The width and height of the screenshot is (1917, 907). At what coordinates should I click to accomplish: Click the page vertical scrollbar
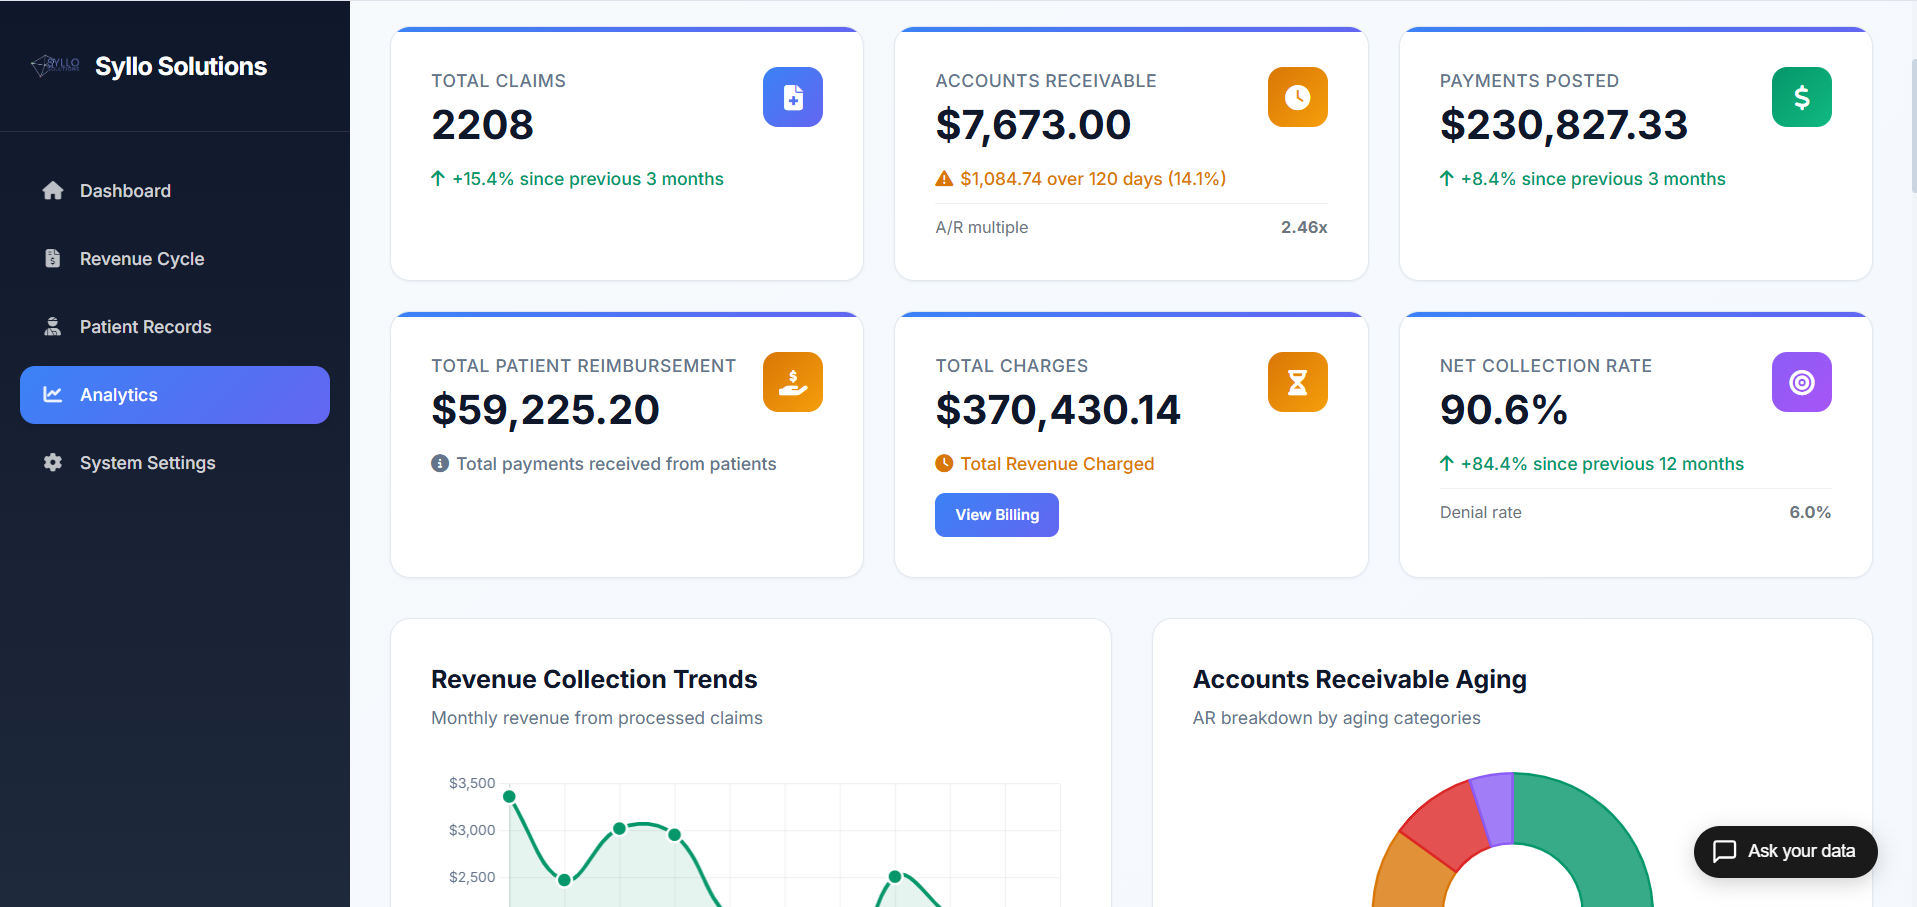(1913, 125)
